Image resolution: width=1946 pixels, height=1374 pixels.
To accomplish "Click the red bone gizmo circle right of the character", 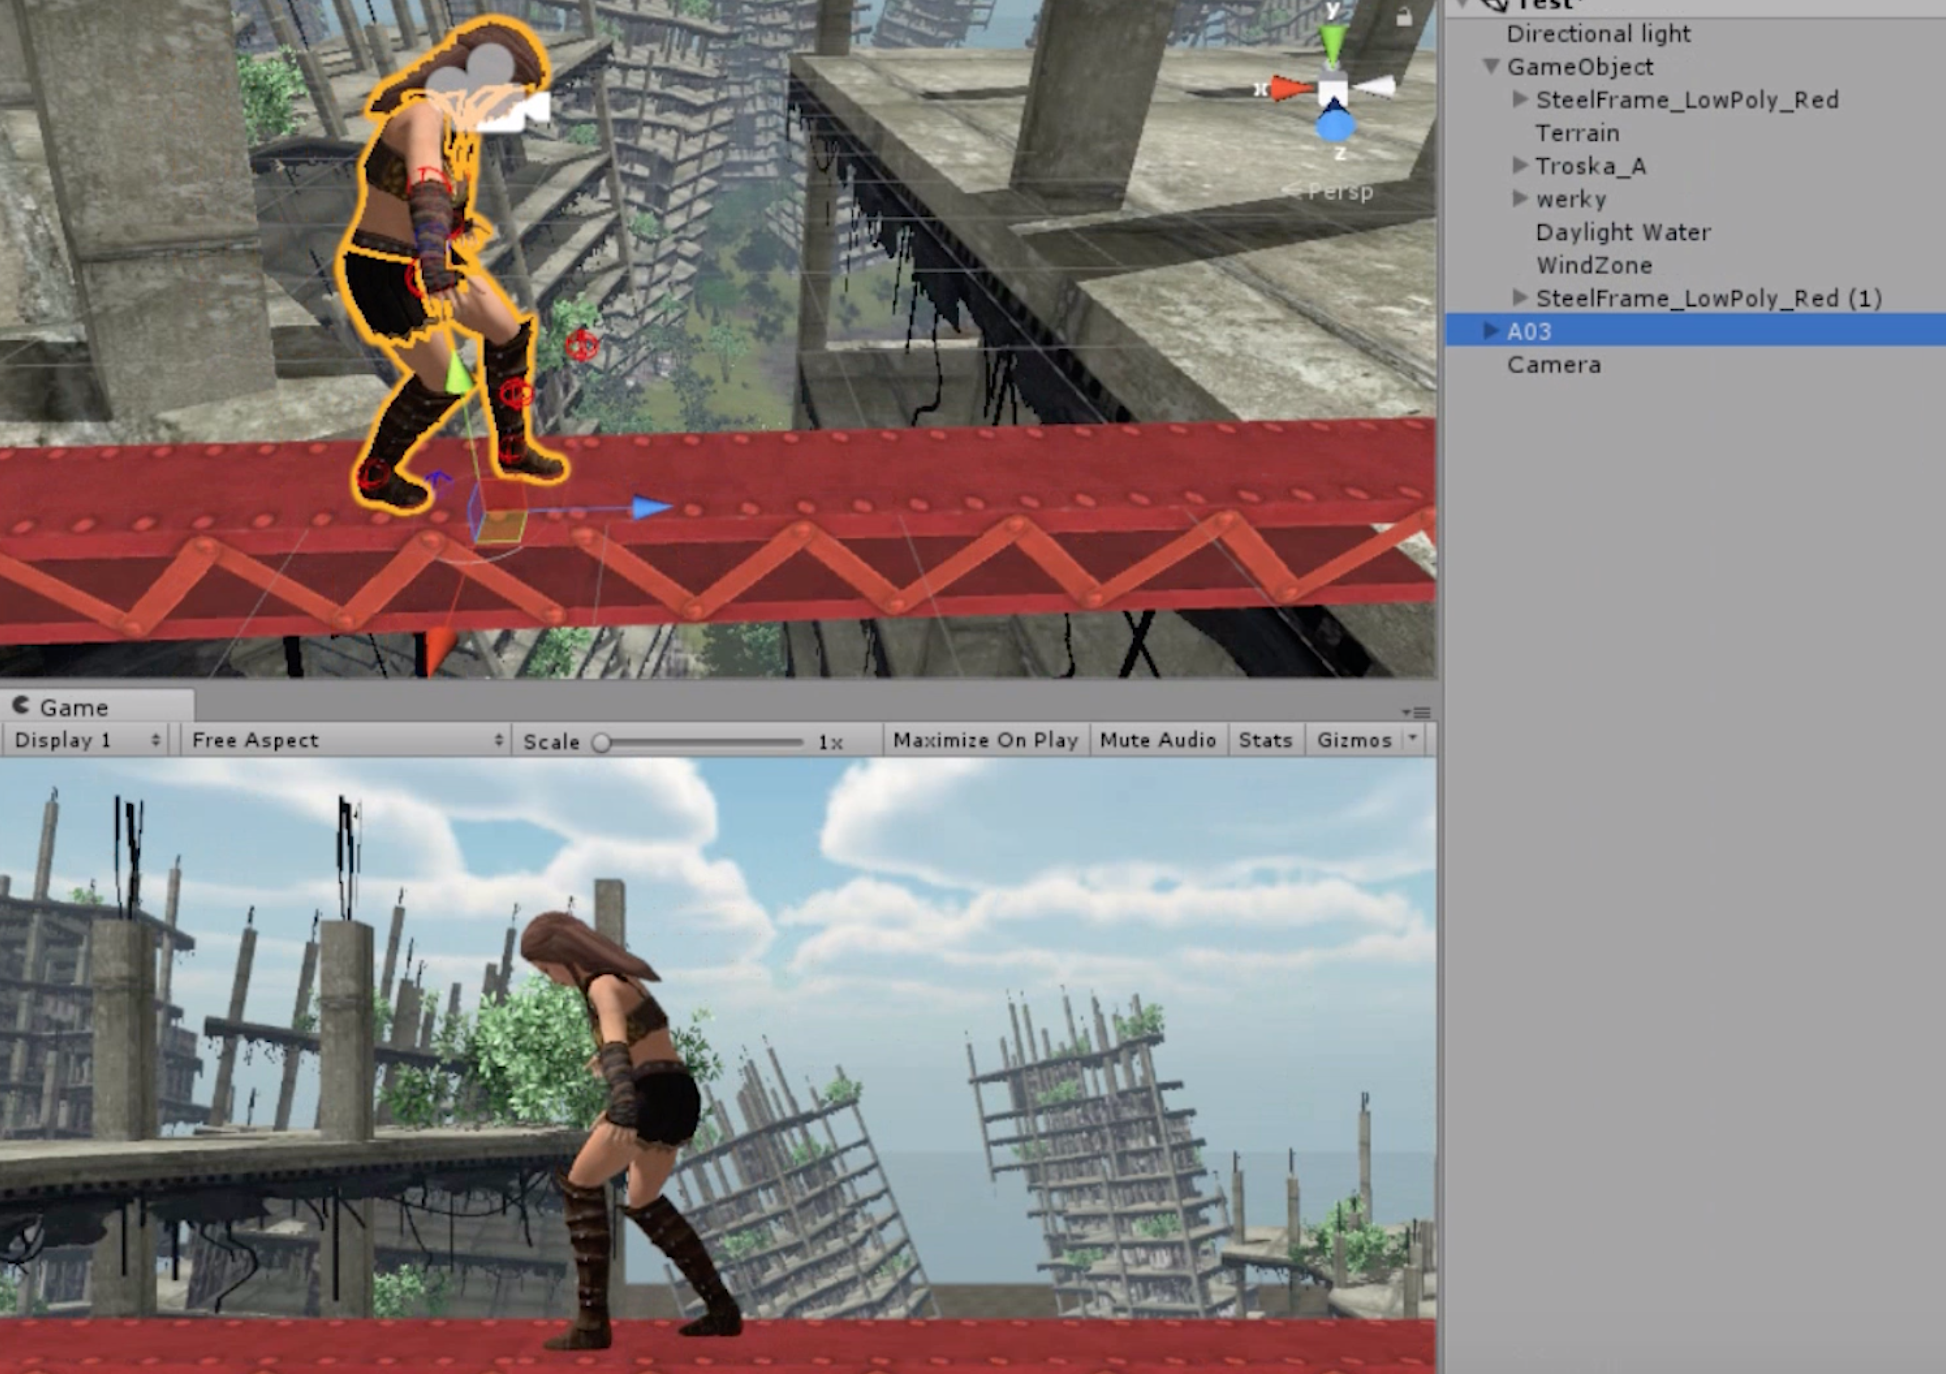I will tap(582, 346).
